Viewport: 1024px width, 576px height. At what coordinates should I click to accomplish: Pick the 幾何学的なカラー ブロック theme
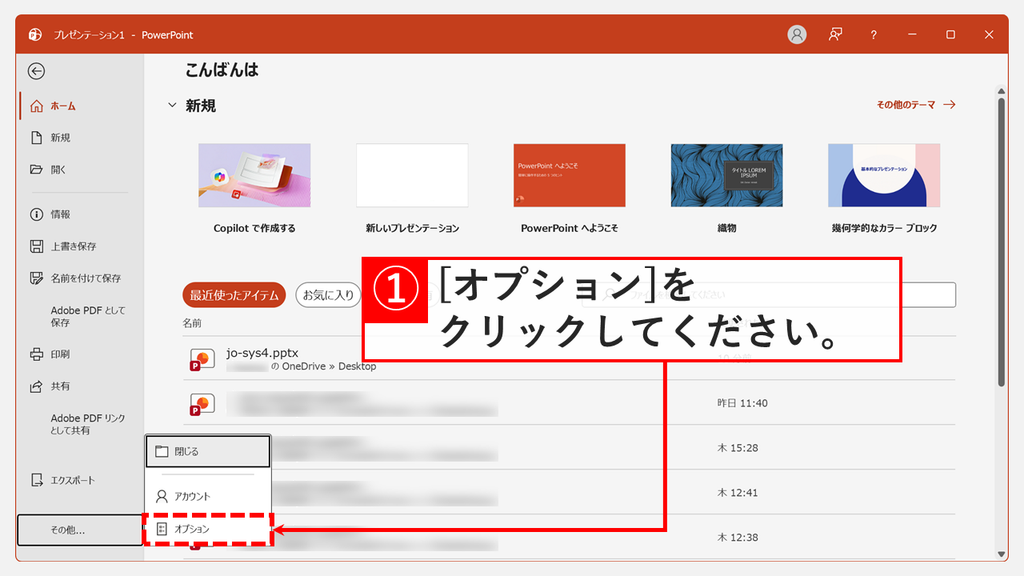884,176
